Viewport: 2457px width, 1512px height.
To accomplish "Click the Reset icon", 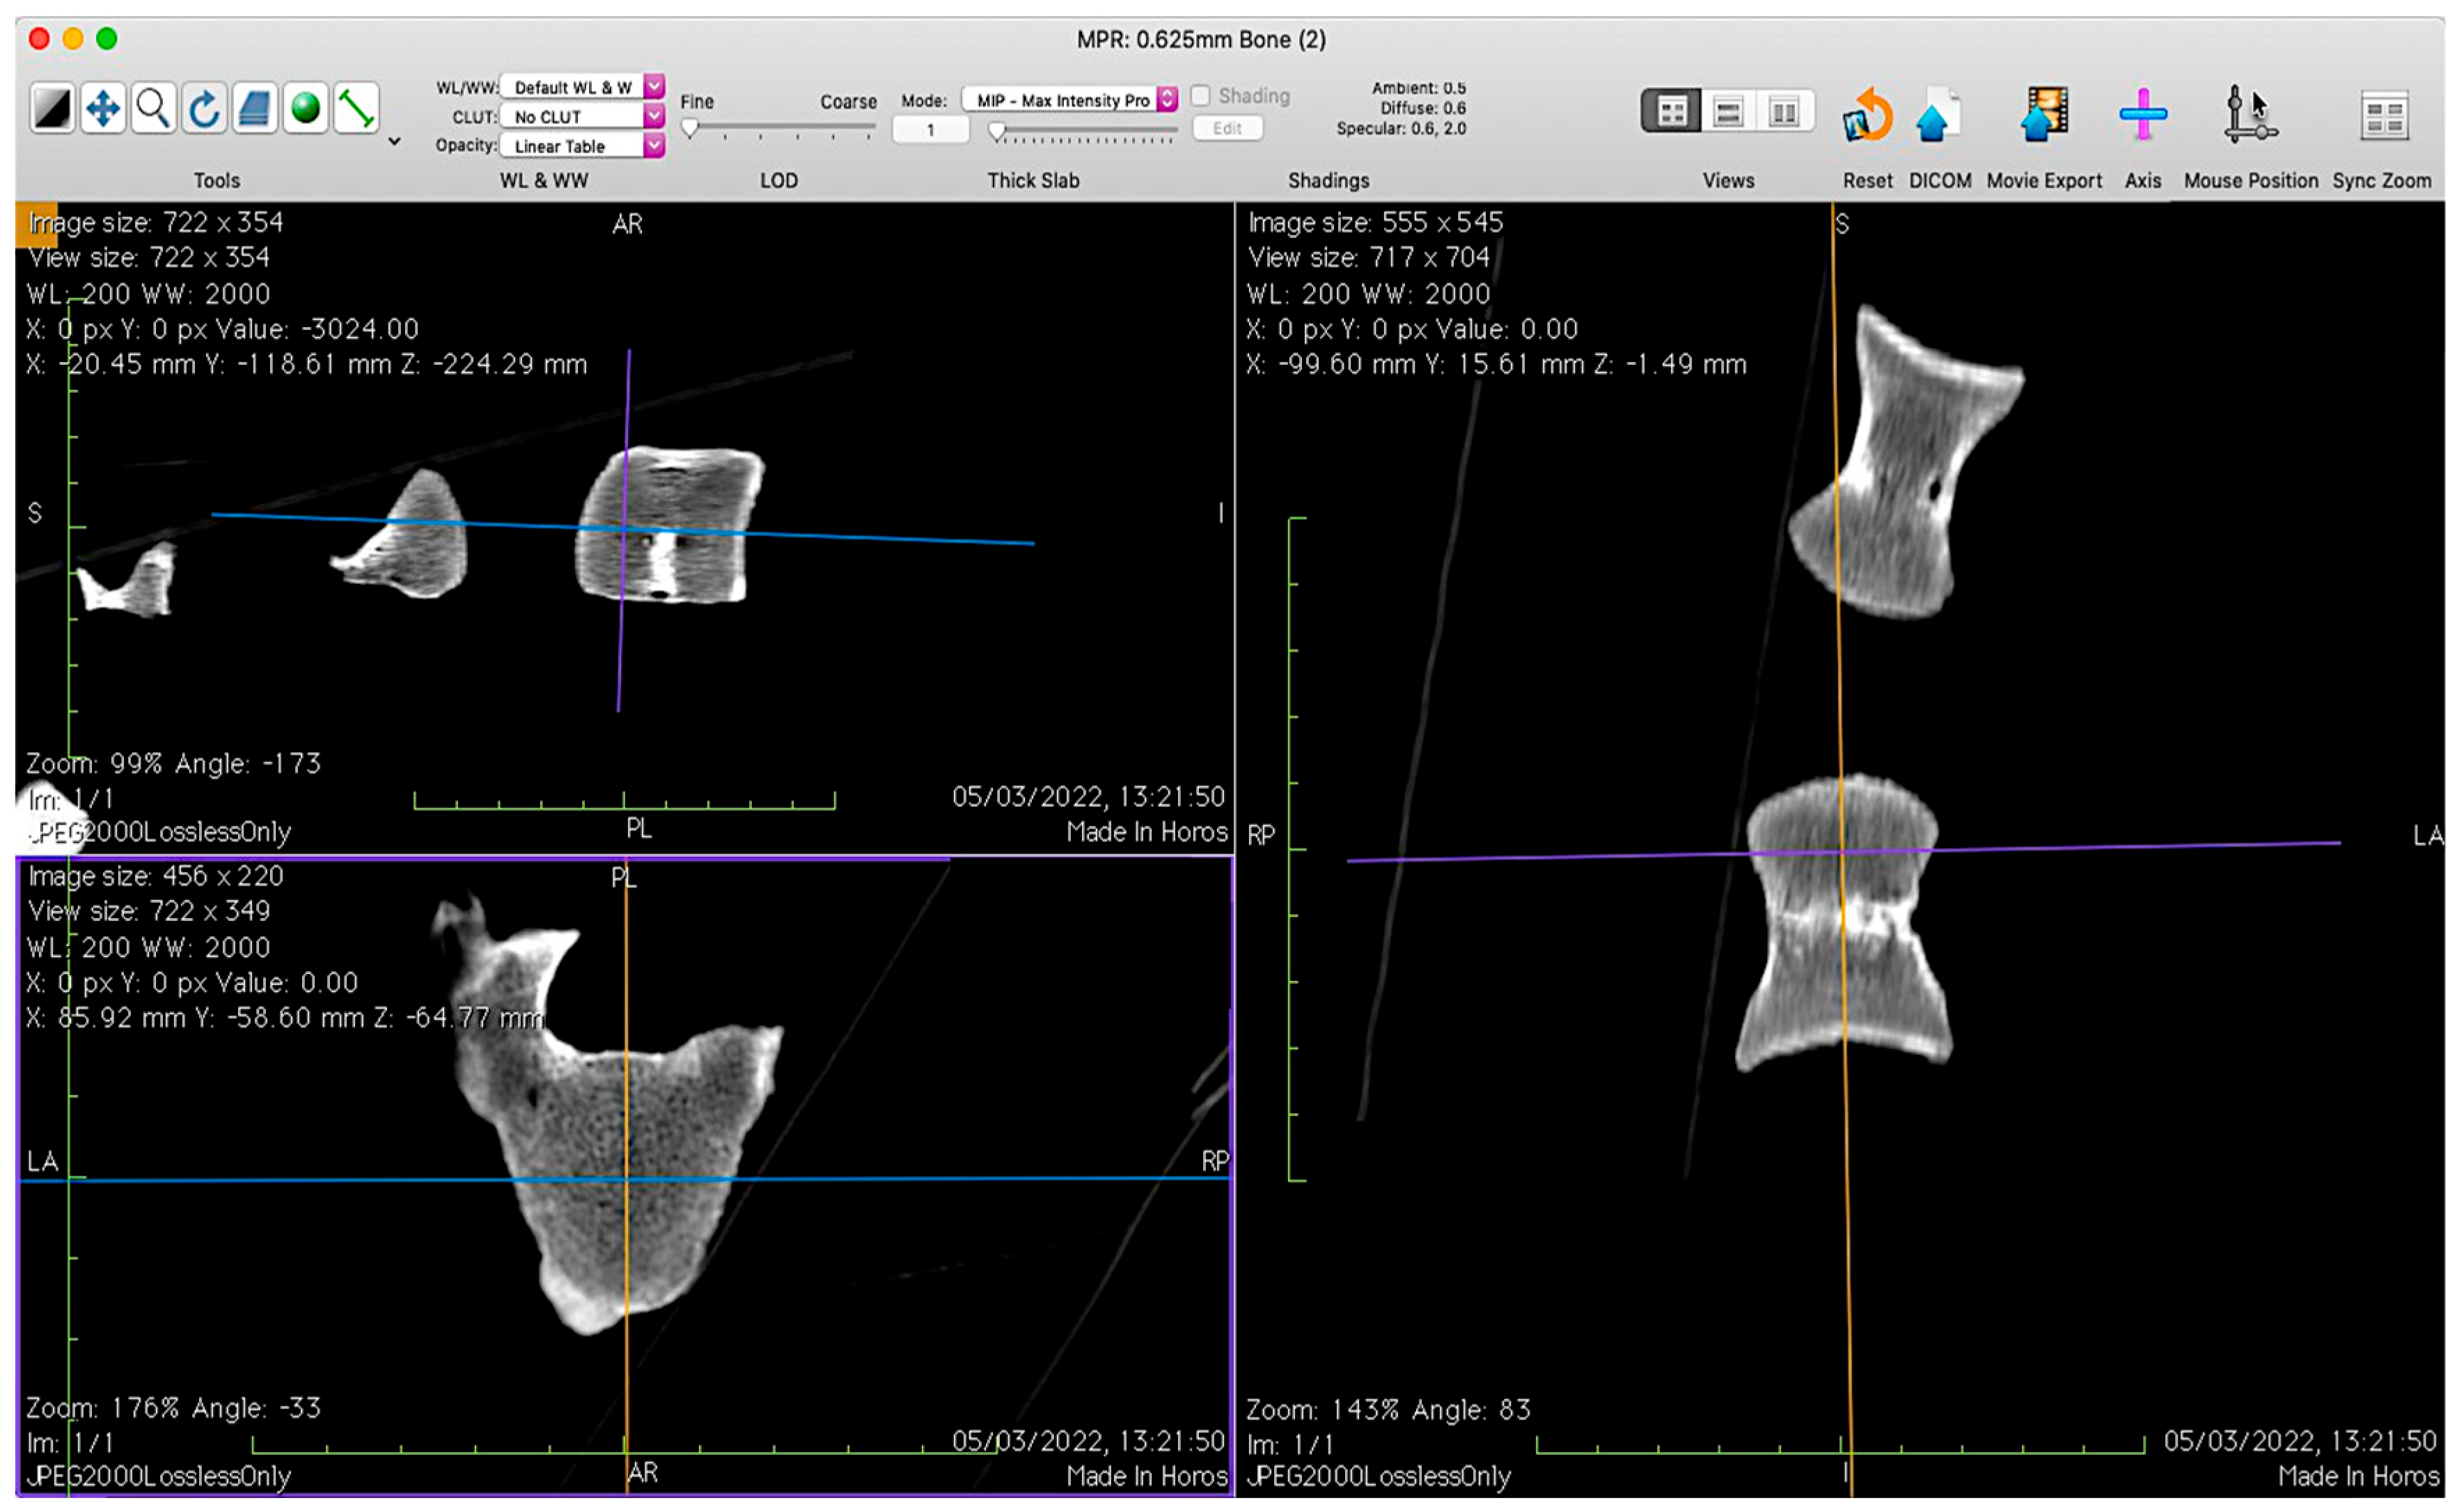I will click(1867, 115).
